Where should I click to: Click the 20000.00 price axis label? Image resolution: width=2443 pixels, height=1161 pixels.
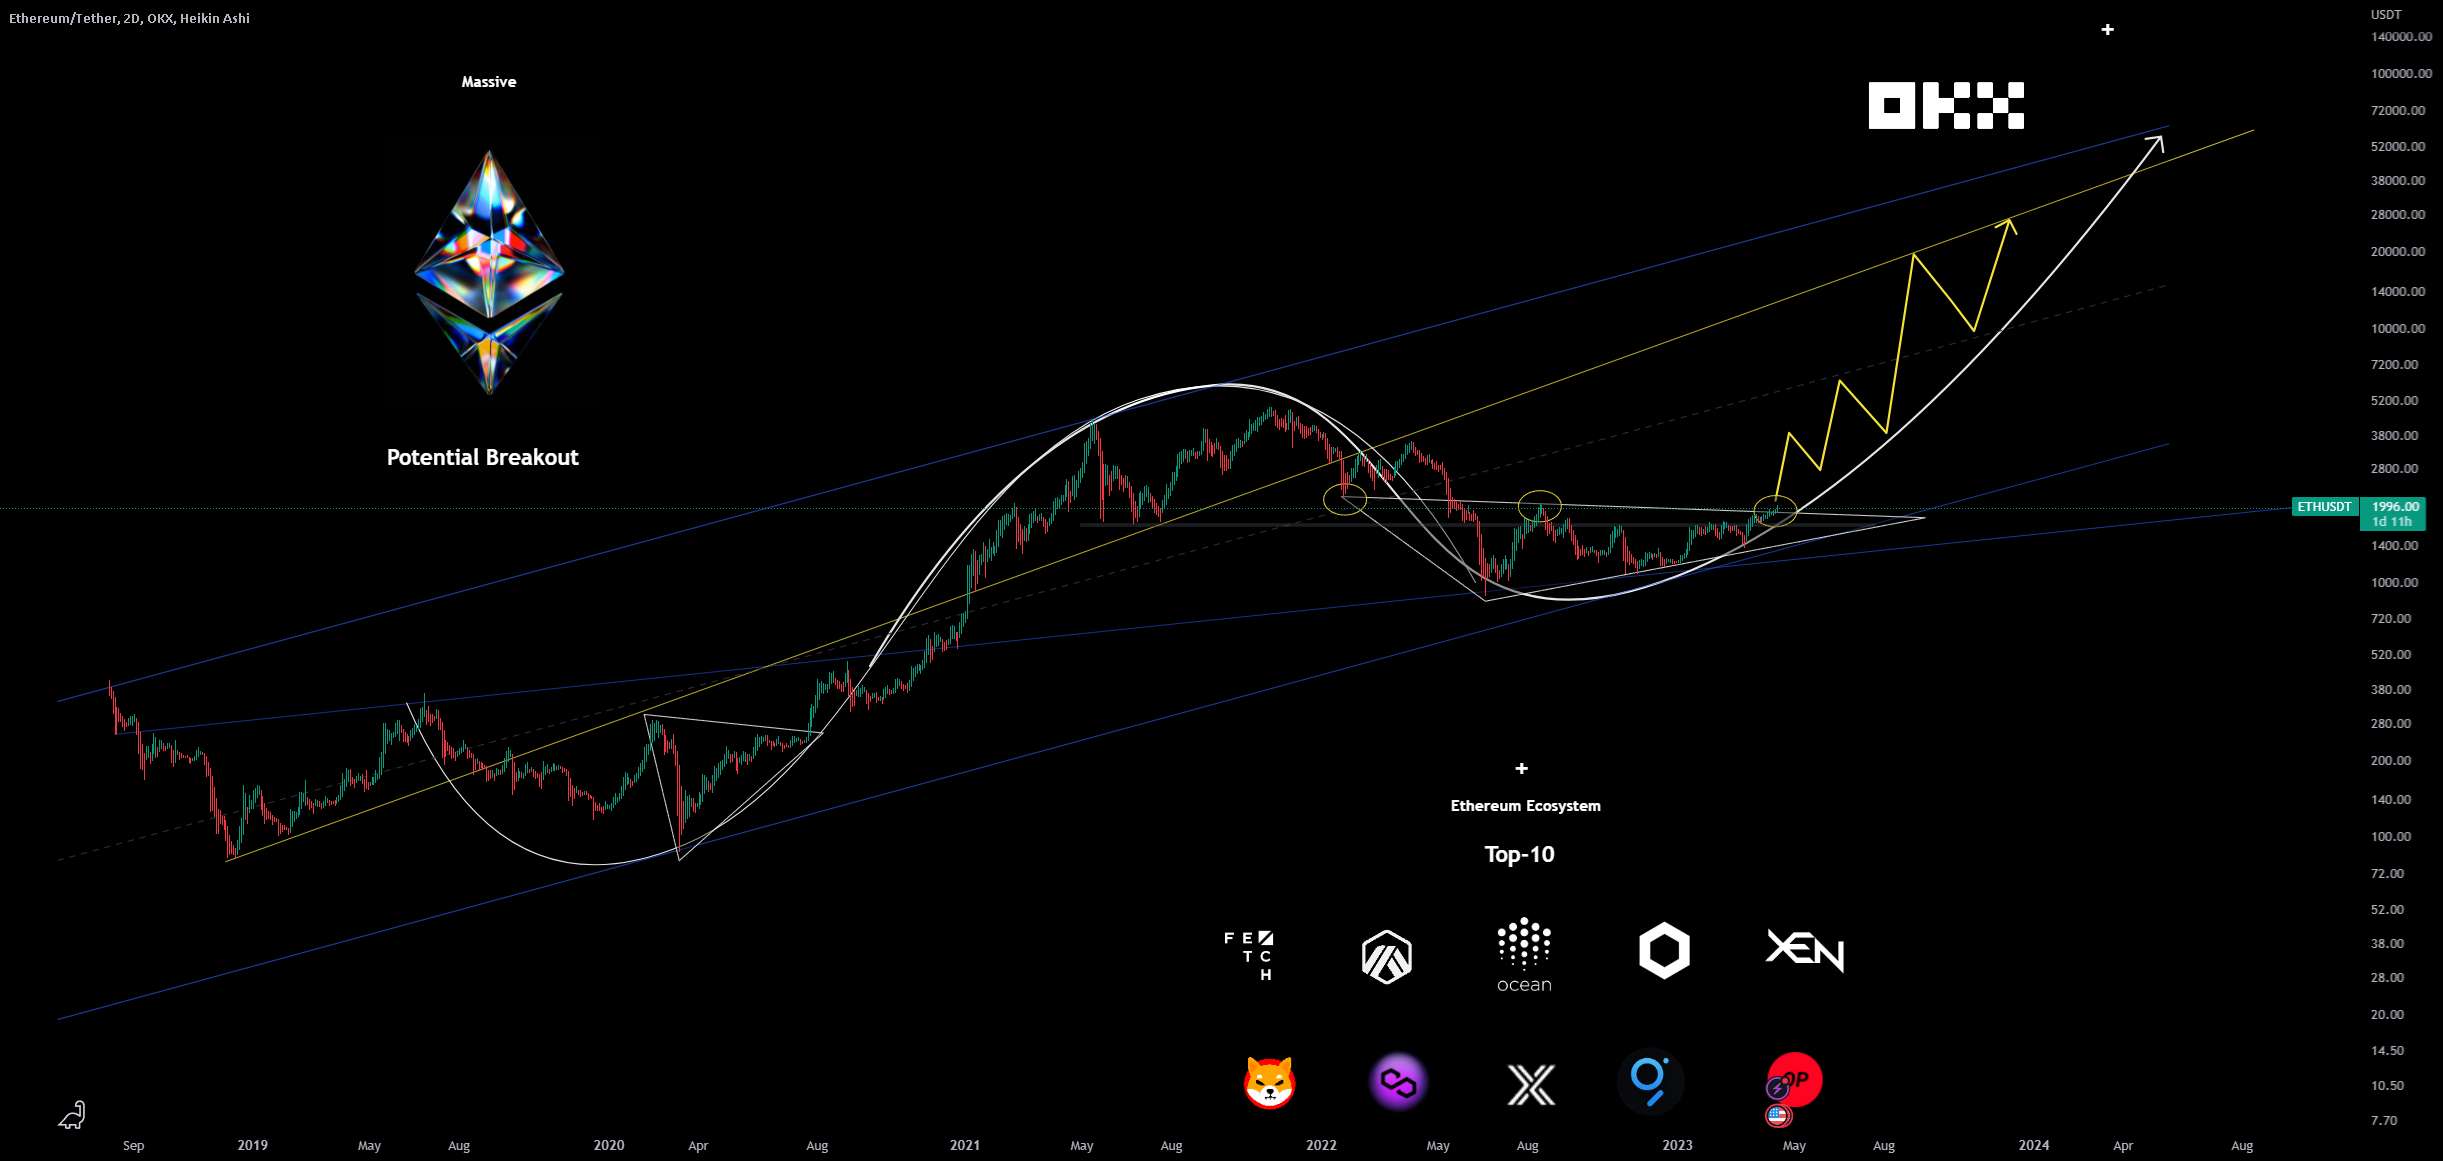point(2398,252)
